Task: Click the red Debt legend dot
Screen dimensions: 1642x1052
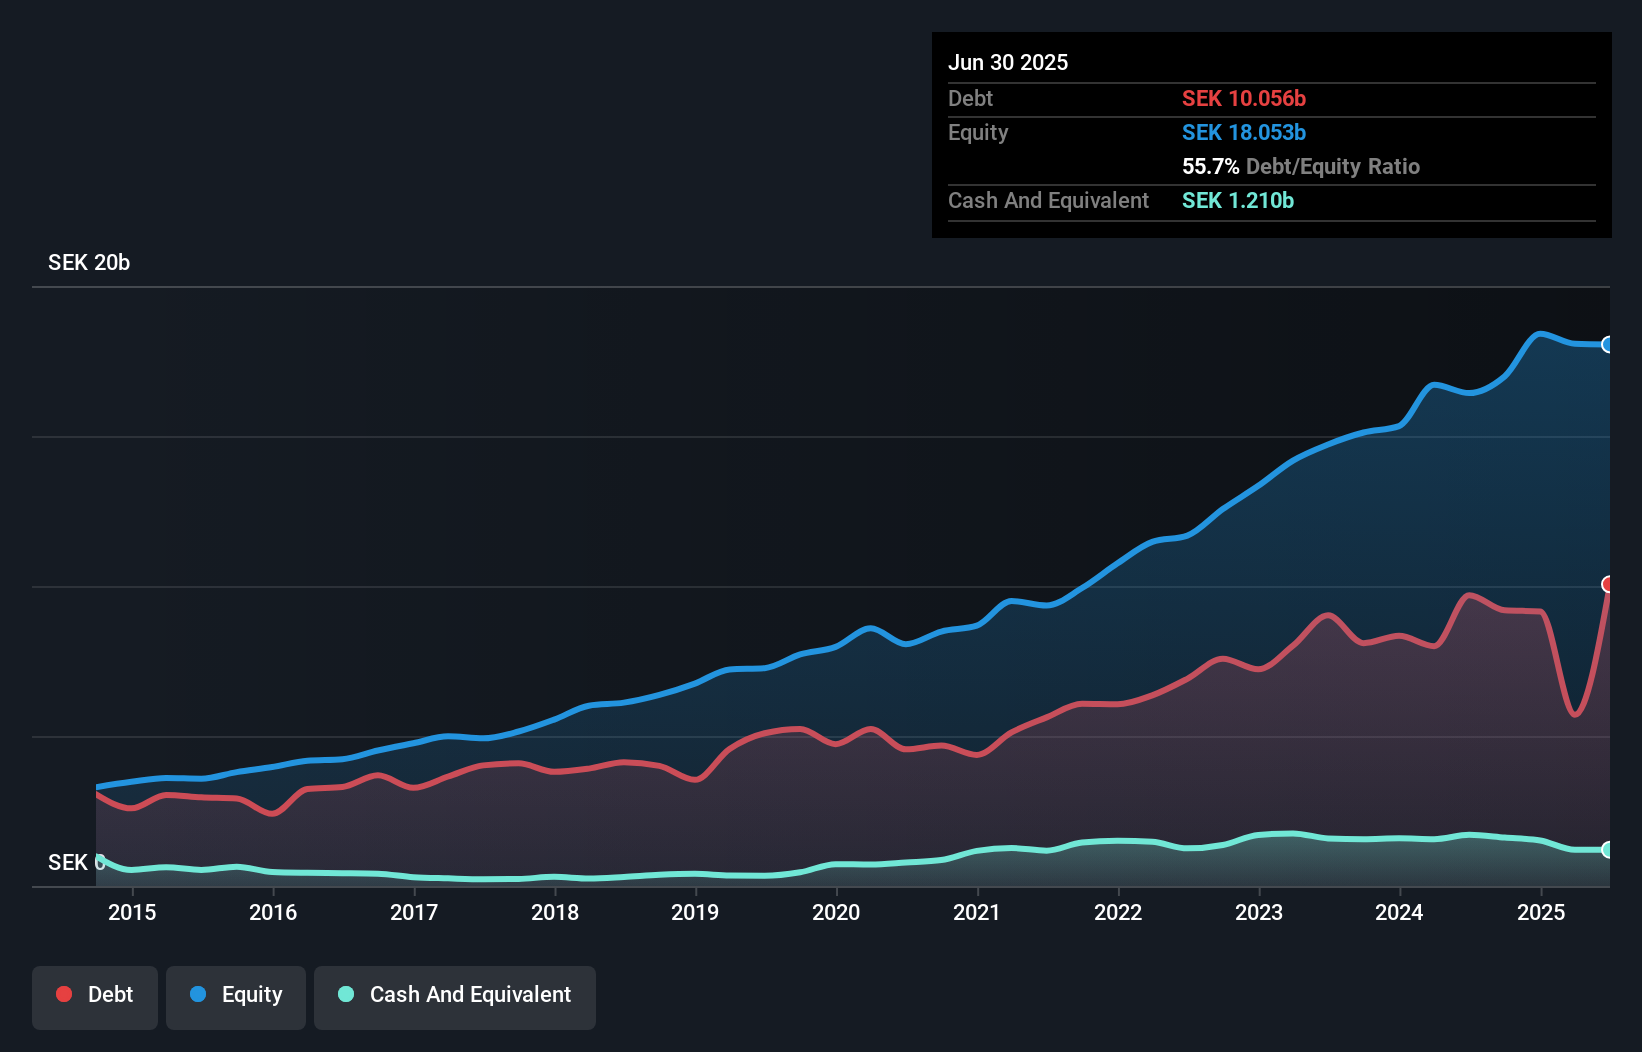Action: click(x=64, y=994)
